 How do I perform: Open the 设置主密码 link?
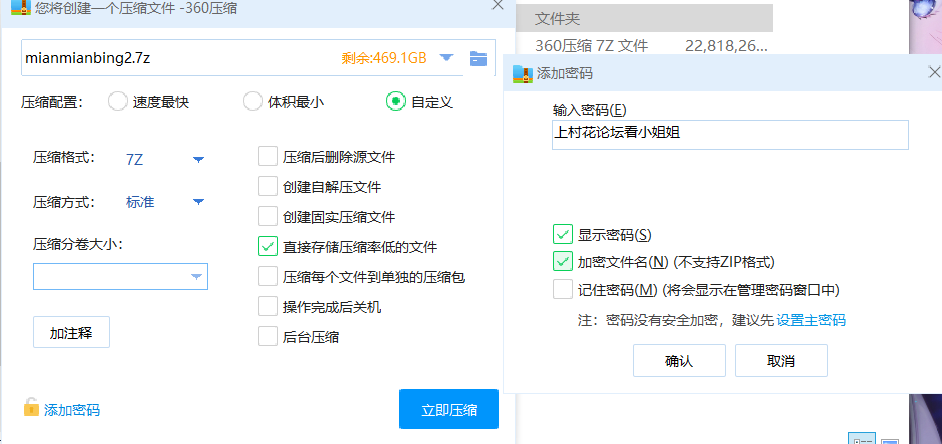pyautogui.click(x=811, y=320)
